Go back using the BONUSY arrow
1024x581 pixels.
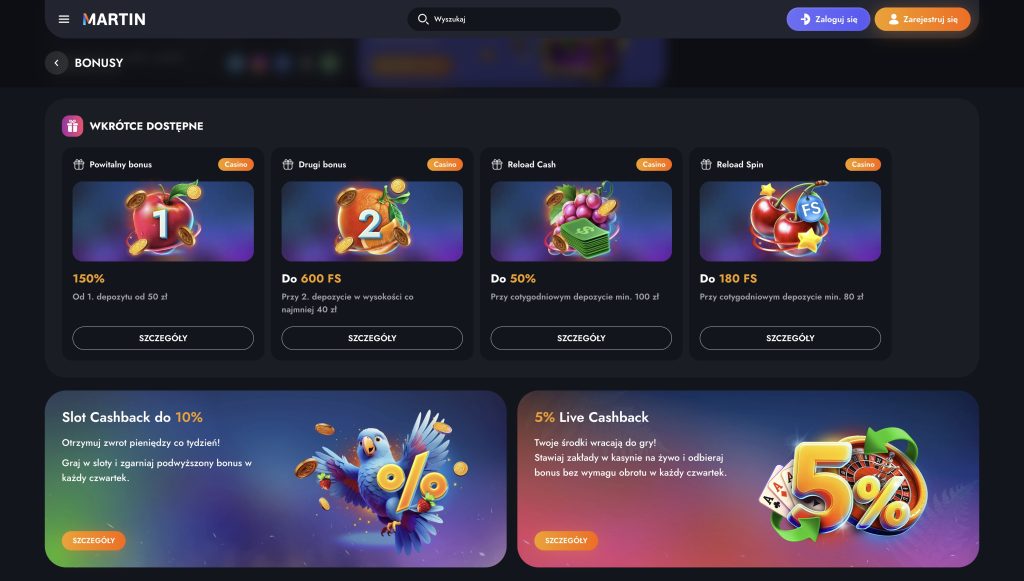[57, 63]
